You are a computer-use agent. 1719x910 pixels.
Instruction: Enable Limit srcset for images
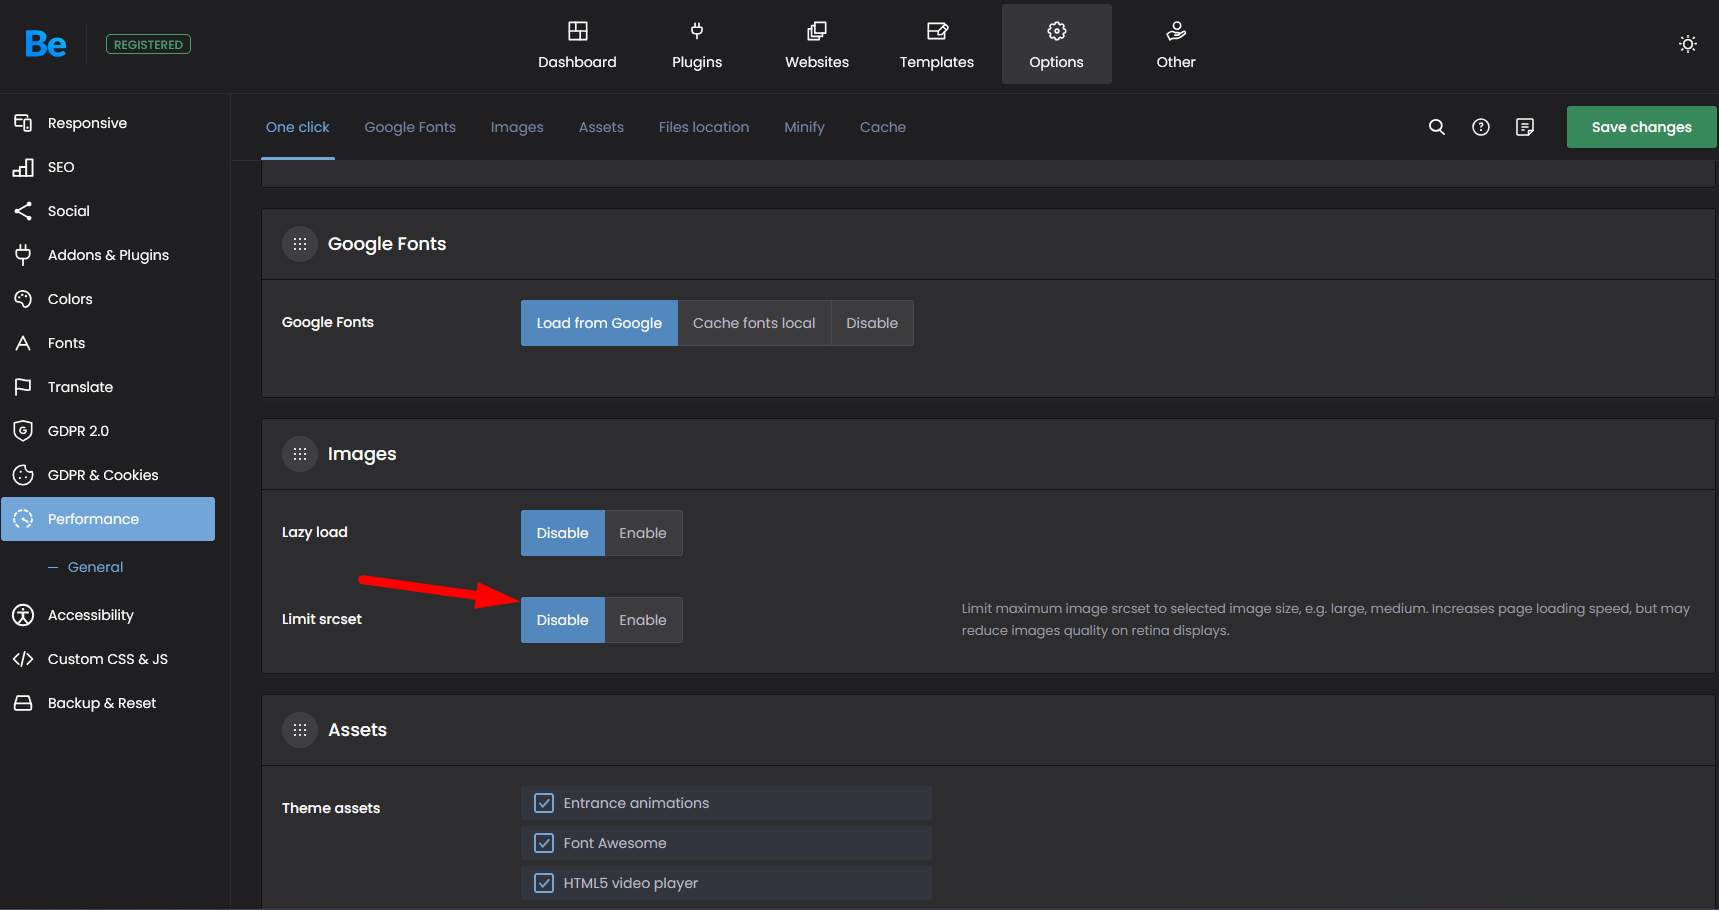642,620
